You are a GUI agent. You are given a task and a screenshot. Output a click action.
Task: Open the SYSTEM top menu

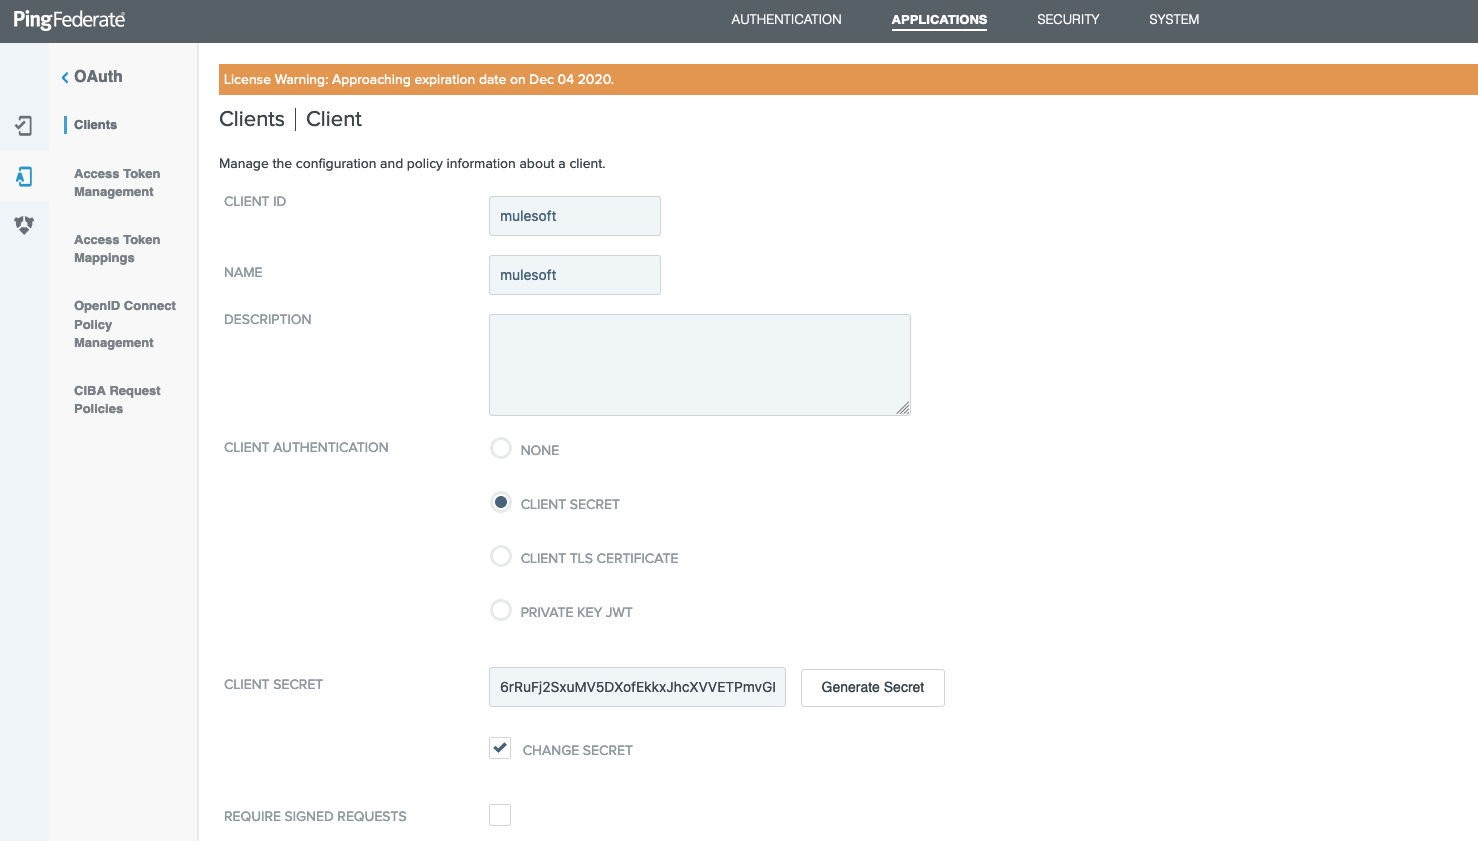[x=1174, y=20]
